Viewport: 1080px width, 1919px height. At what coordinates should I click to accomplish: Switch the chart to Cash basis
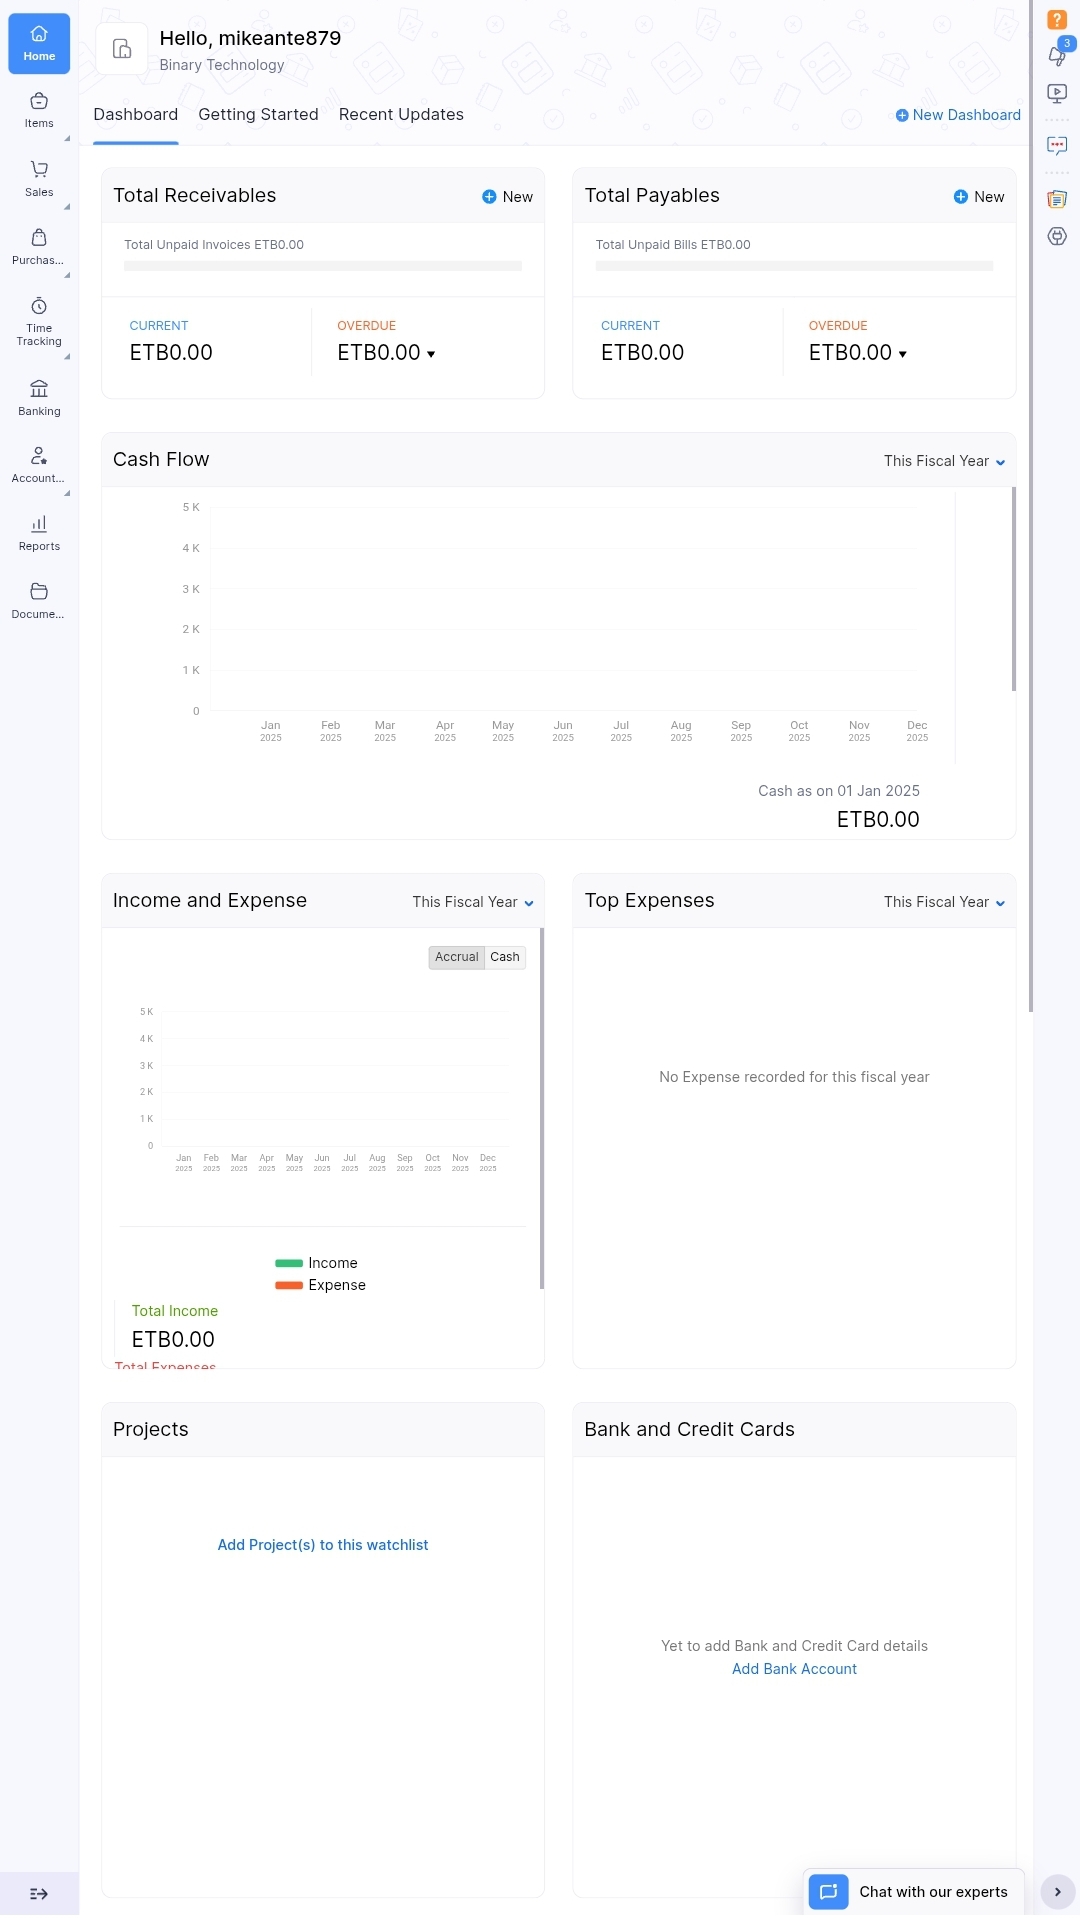(x=505, y=957)
